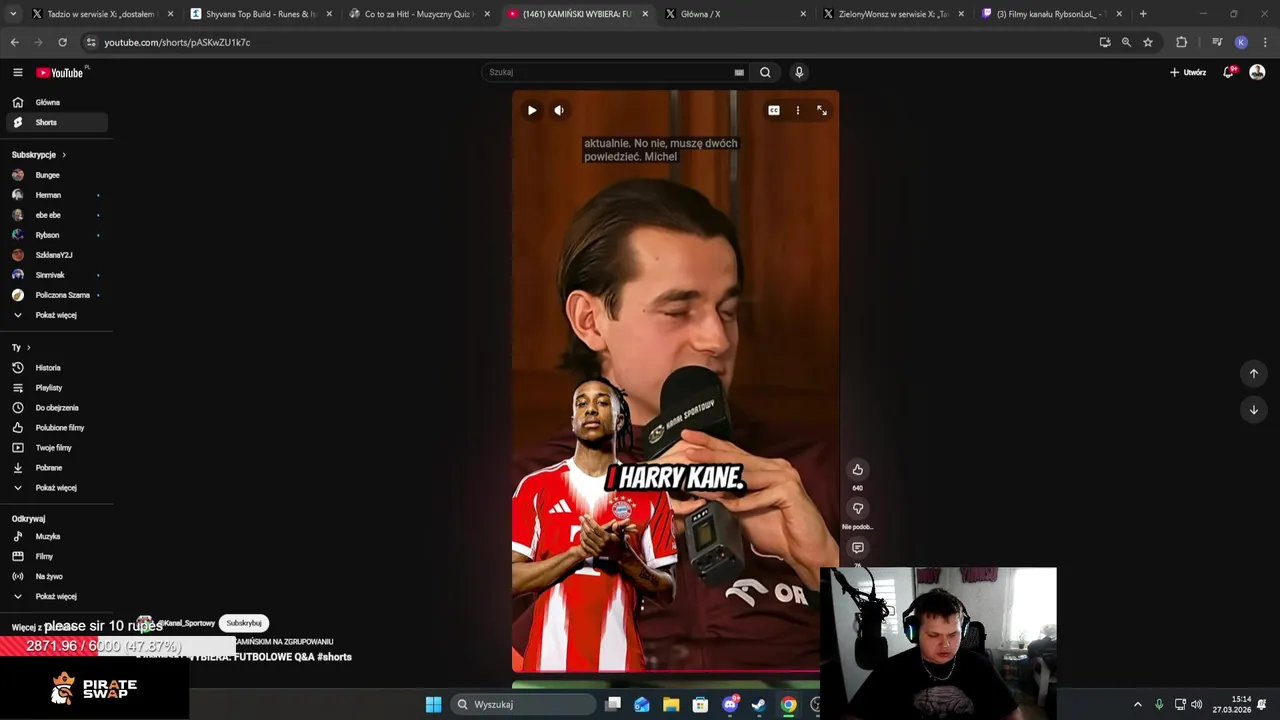The height and width of the screenshot is (720, 1280).
Task: Open the account avatar menu
Action: click(1257, 72)
